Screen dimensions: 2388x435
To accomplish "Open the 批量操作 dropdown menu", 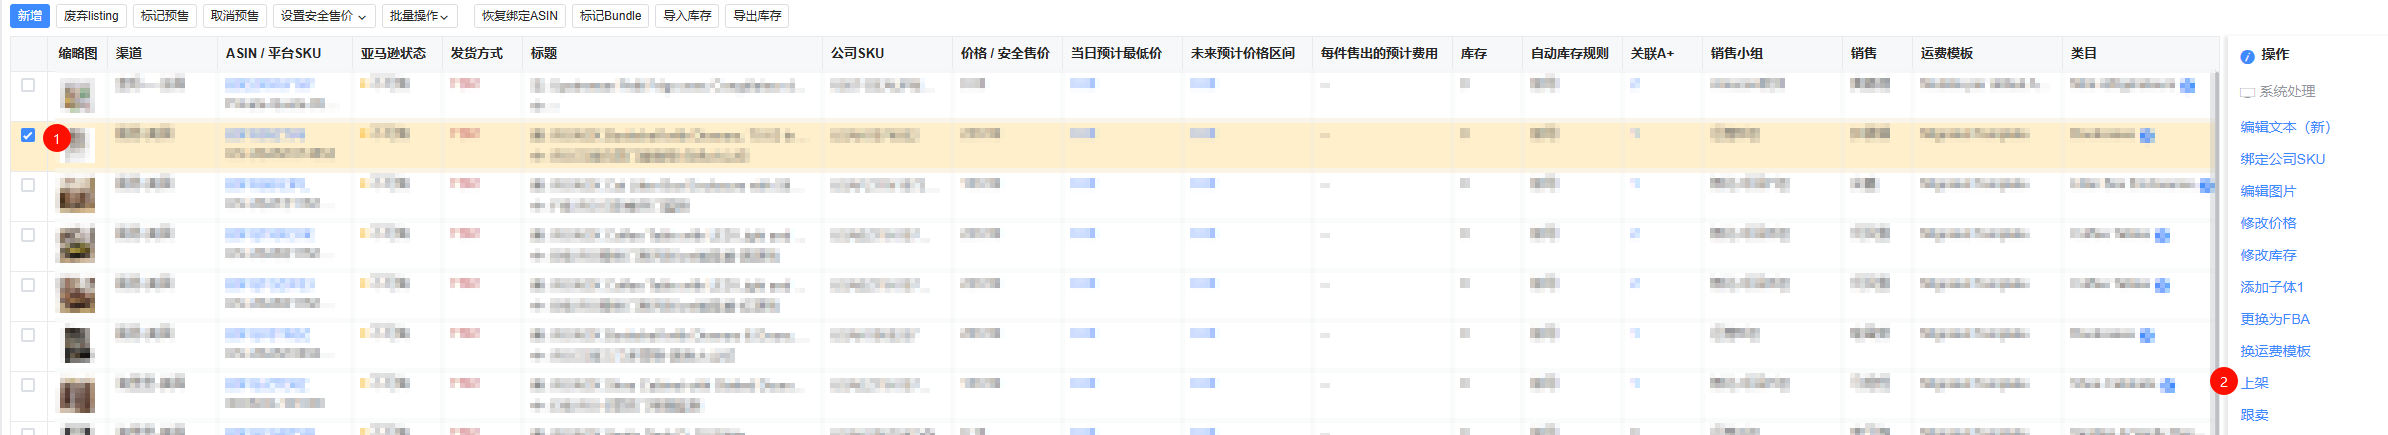I will [418, 16].
